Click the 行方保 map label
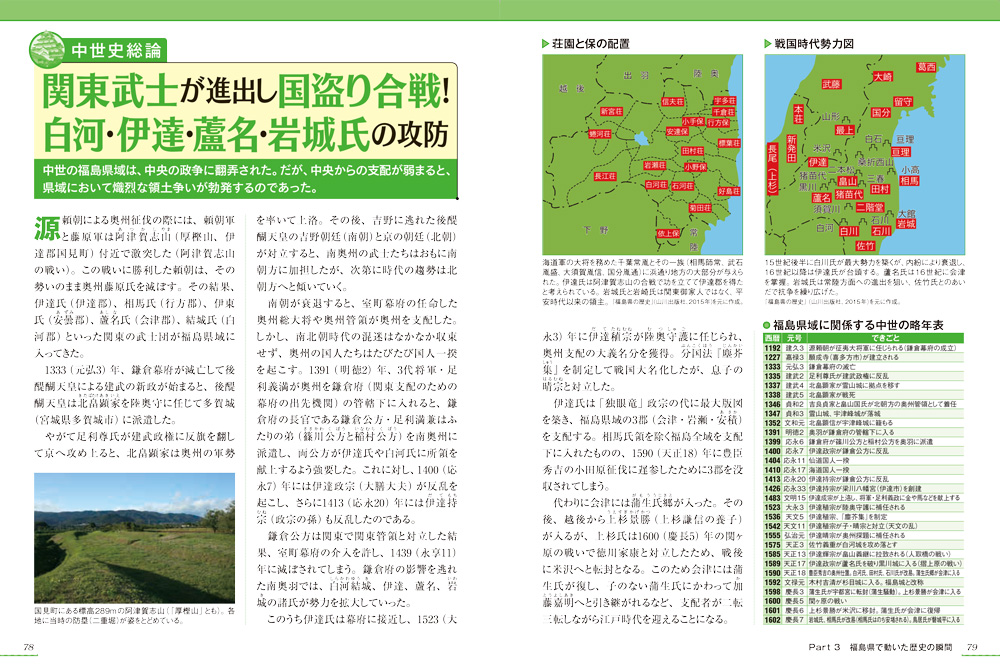 click(x=718, y=122)
